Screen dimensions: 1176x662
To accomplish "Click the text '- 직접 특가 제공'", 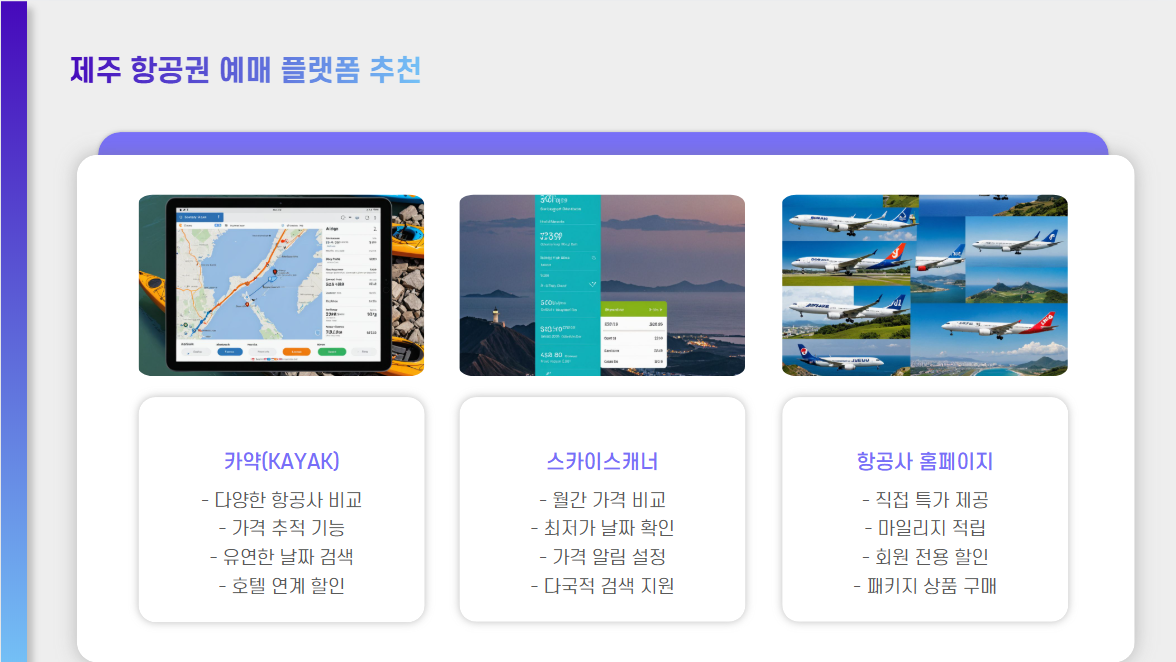I will coord(925,500).
